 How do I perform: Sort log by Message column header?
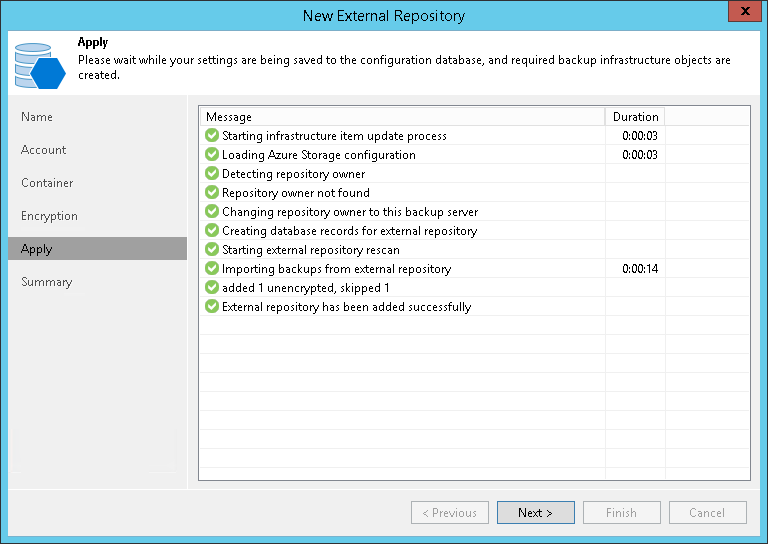coord(400,117)
